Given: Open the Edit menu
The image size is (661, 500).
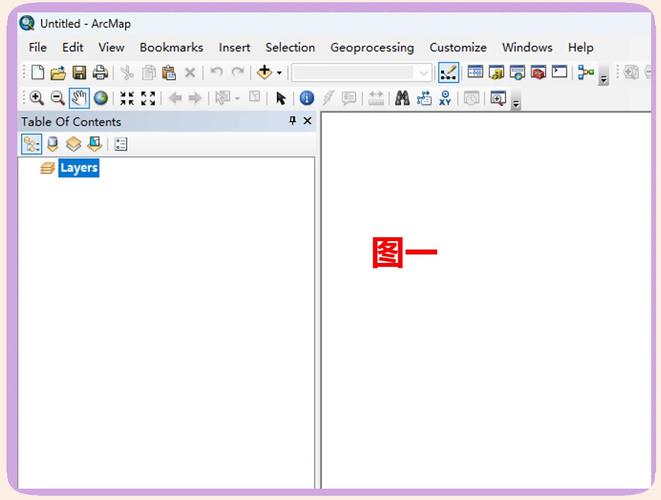Looking at the screenshot, I should point(73,48).
